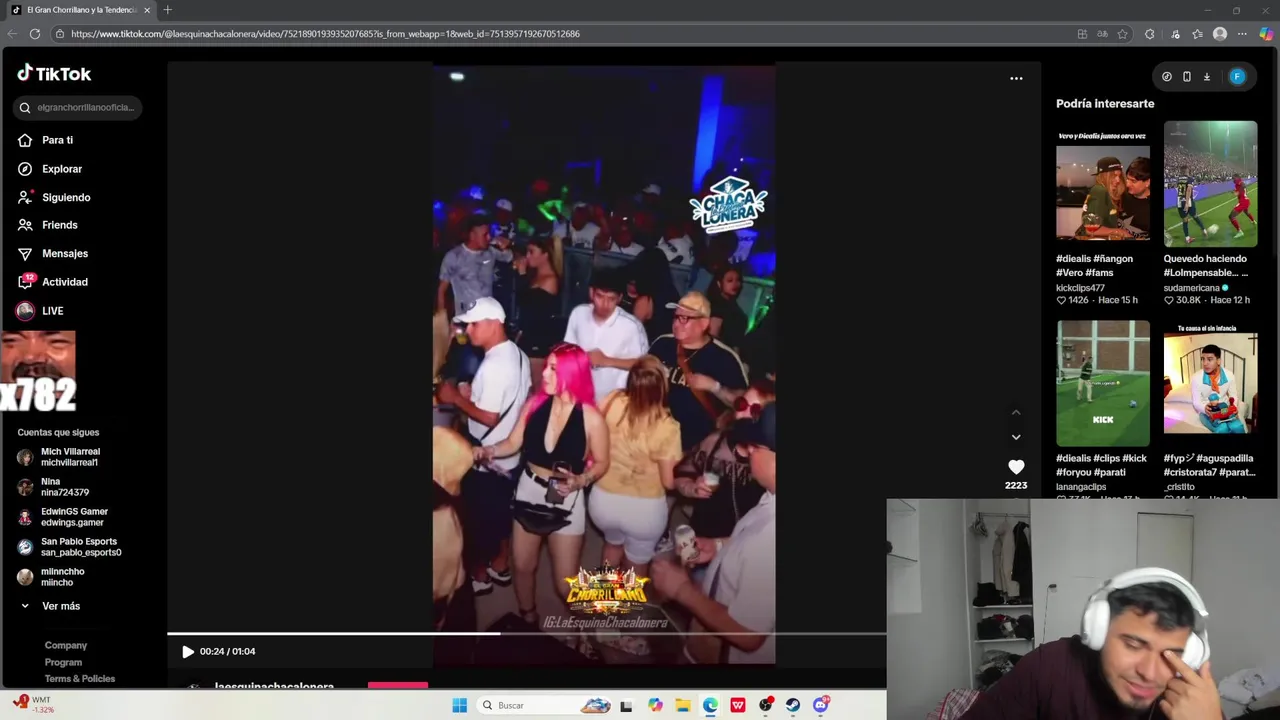Open the #diealis #ñangon video thumbnail
1280x720 pixels.
(x=1103, y=184)
